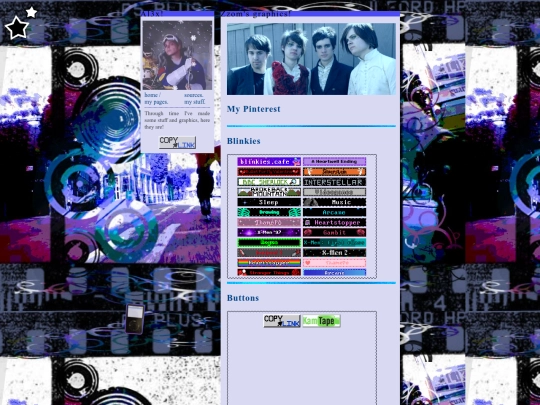Click the large star in the corner
This screenshot has width=540, height=405.
17,28
